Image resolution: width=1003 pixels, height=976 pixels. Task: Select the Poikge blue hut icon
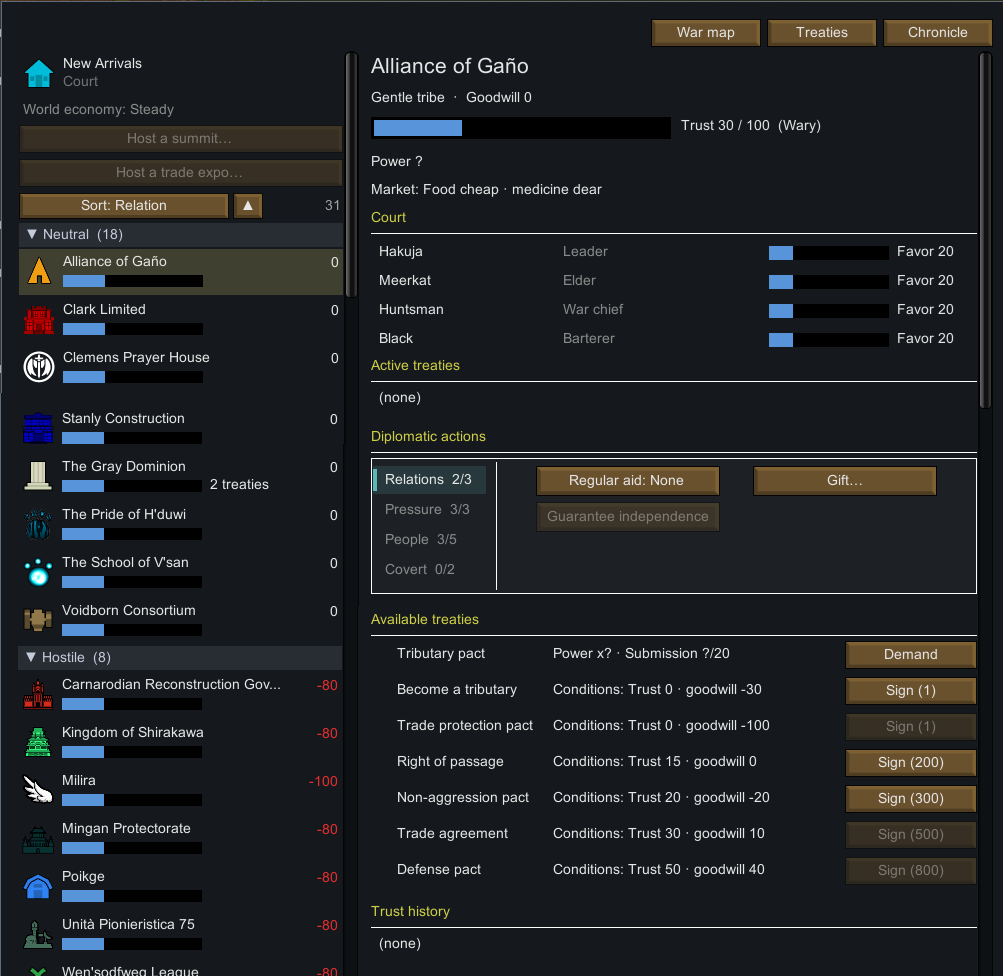(38, 886)
